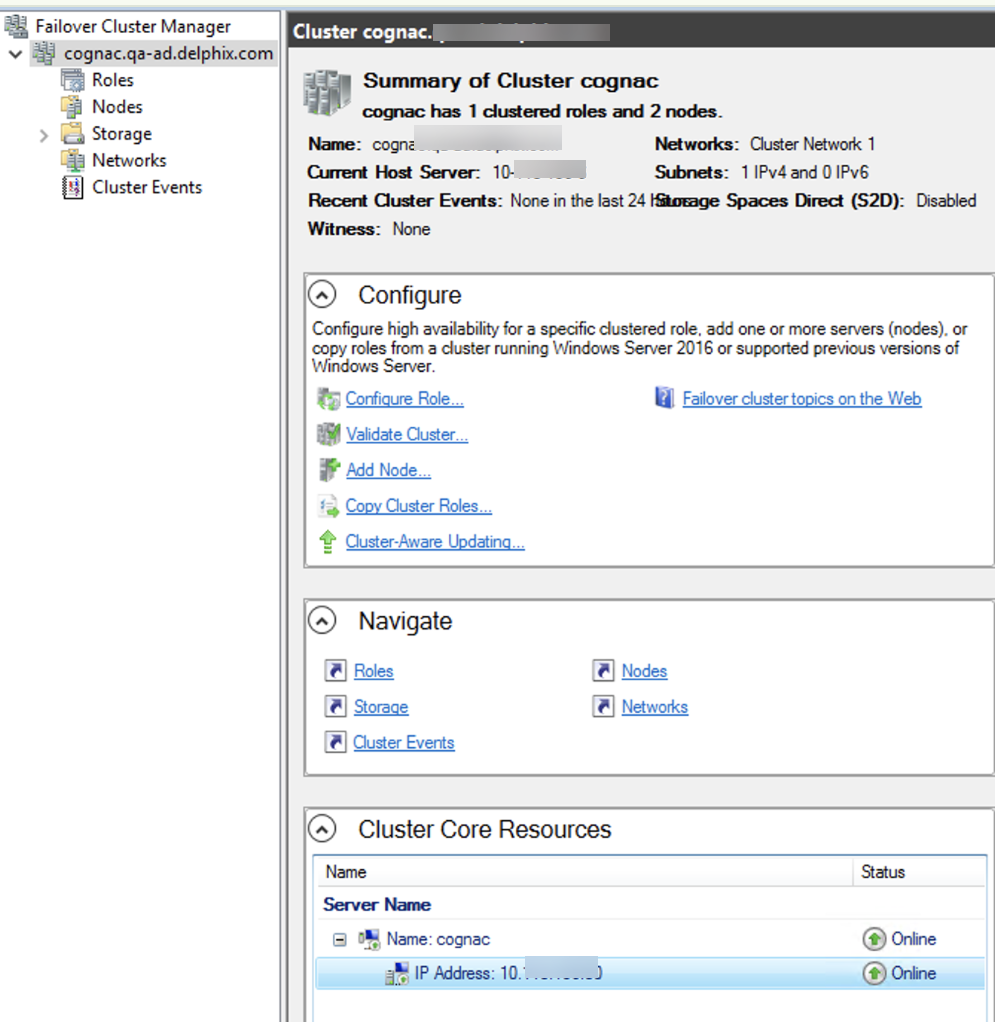Click the Roles shortcut icon in Navigate
This screenshot has width=995, height=1022.
(x=336, y=671)
